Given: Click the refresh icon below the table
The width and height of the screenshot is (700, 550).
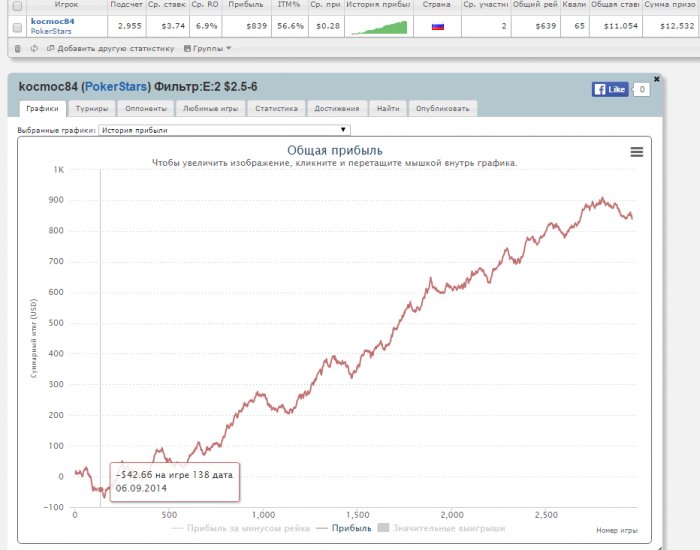Looking at the screenshot, I should (34, 49).
